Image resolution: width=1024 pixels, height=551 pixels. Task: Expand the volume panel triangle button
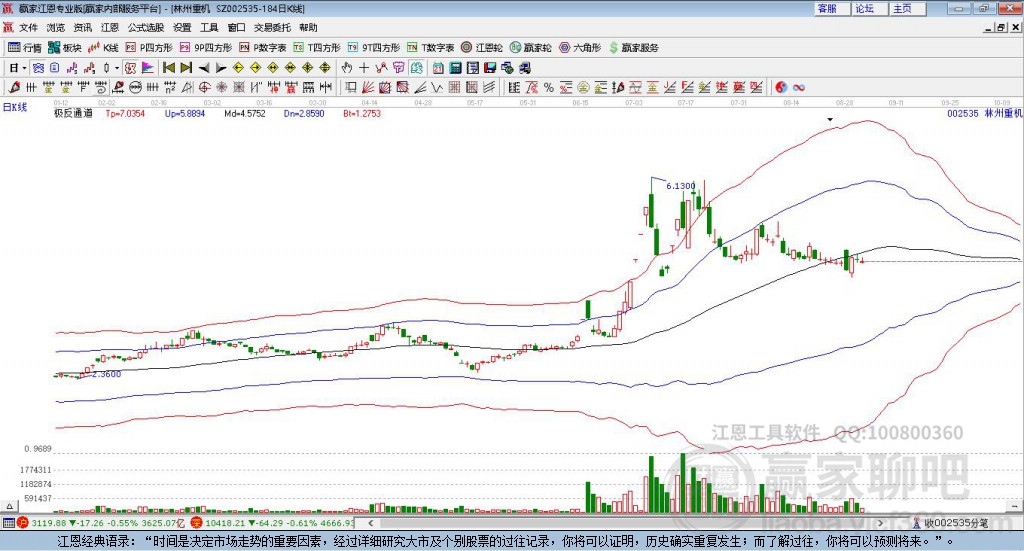click(x=9, y=506)
